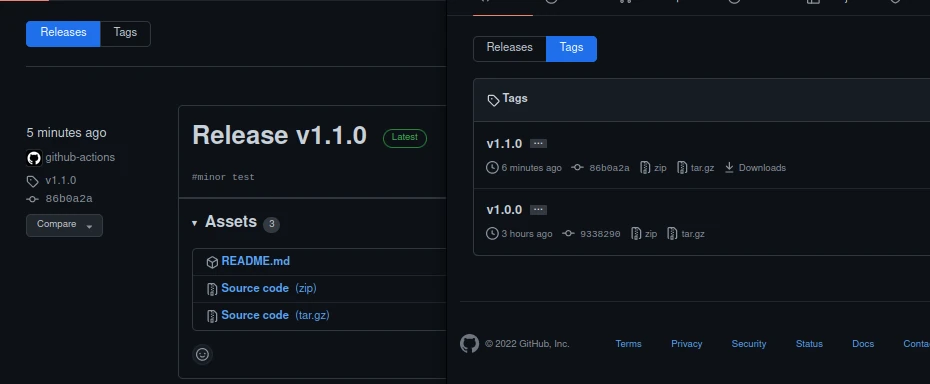Open Status footer link
Viewport: 930px width, 384px height.
click(809, 344)
